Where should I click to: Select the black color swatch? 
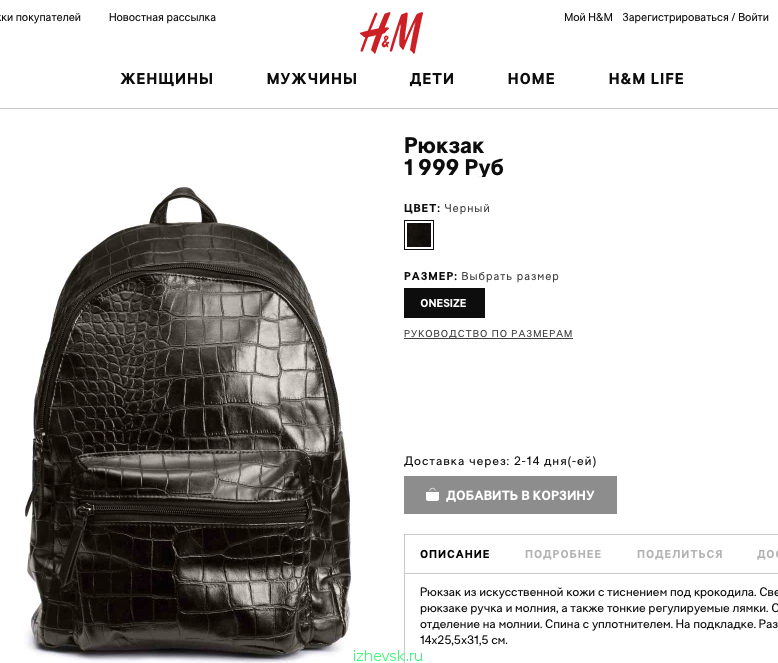(419, 235)
